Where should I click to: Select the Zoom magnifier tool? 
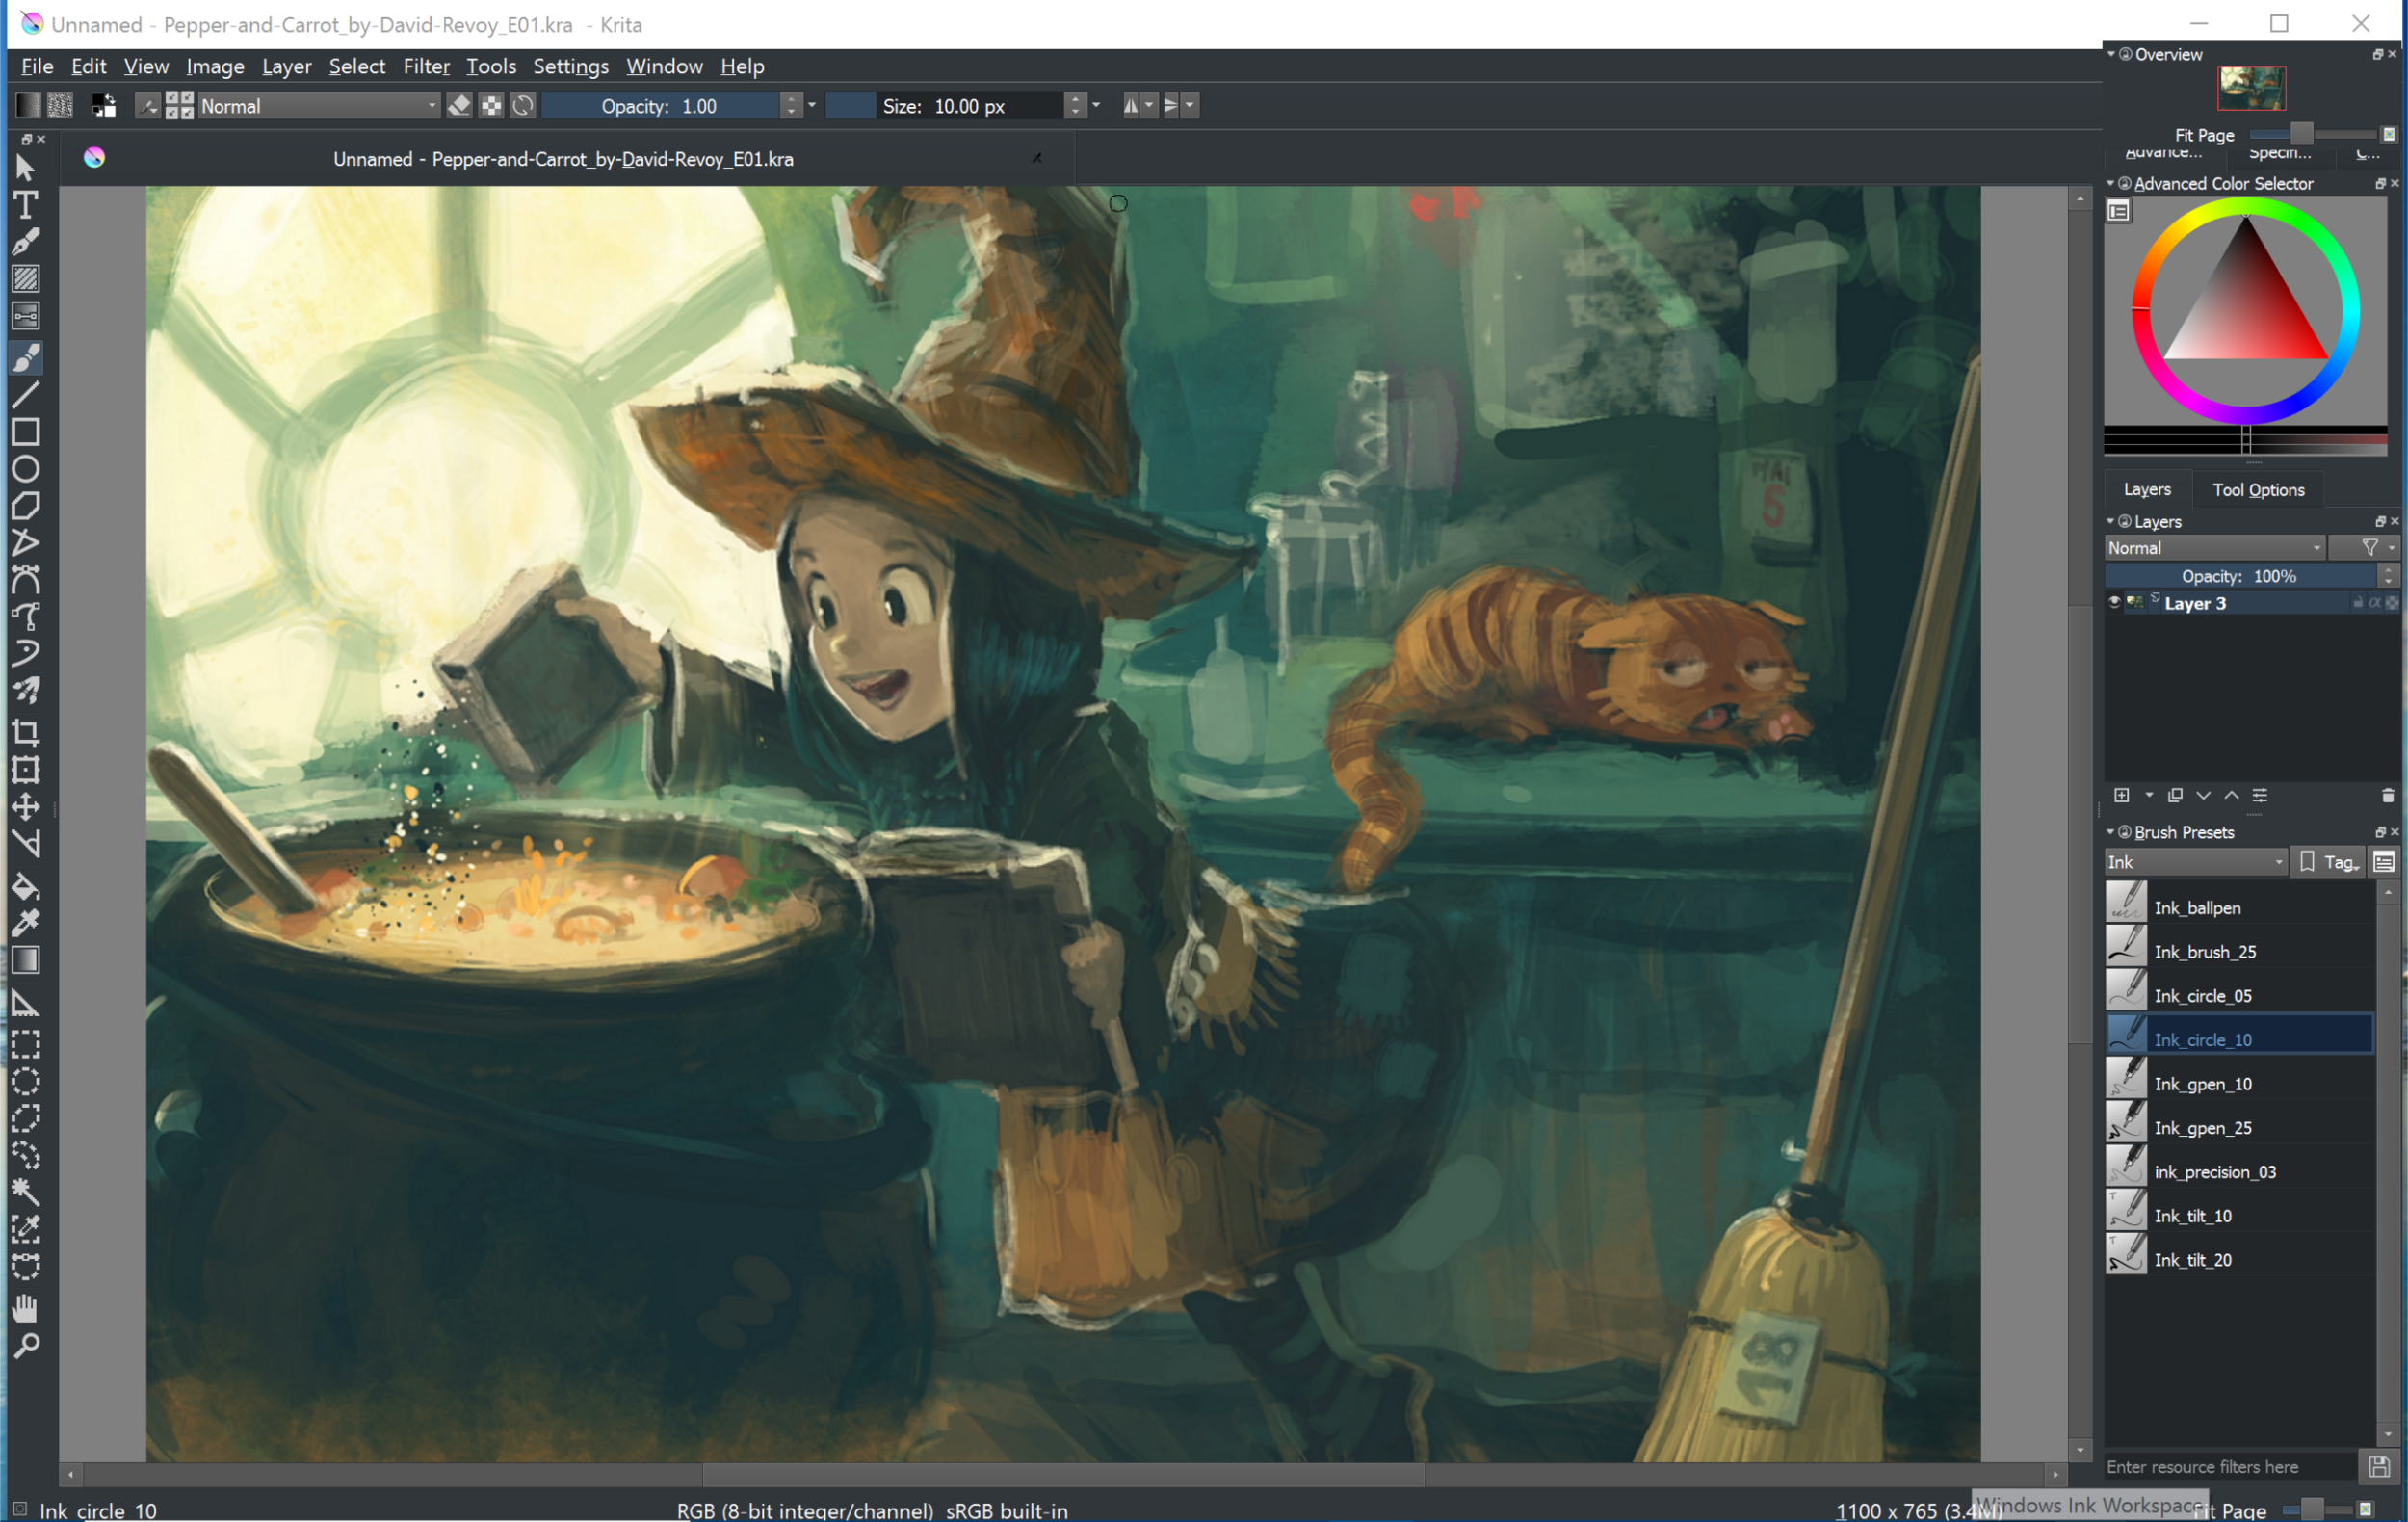pos(25,1345)
